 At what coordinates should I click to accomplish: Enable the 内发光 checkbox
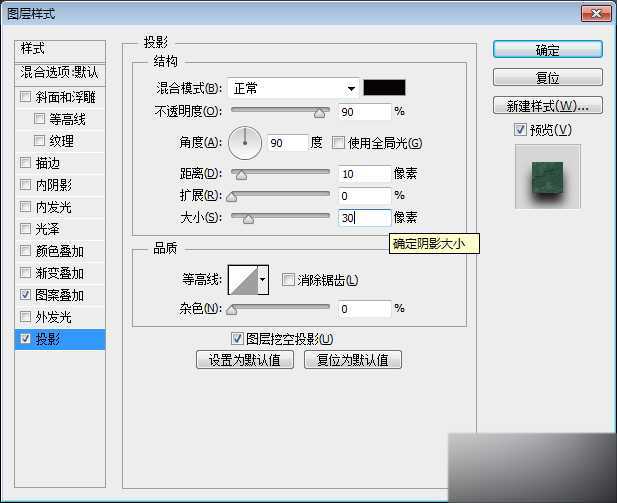coord(25,207)
